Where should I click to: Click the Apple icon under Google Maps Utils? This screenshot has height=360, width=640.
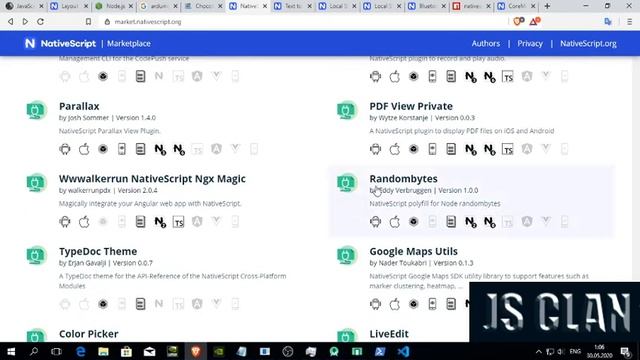(395, 304)
